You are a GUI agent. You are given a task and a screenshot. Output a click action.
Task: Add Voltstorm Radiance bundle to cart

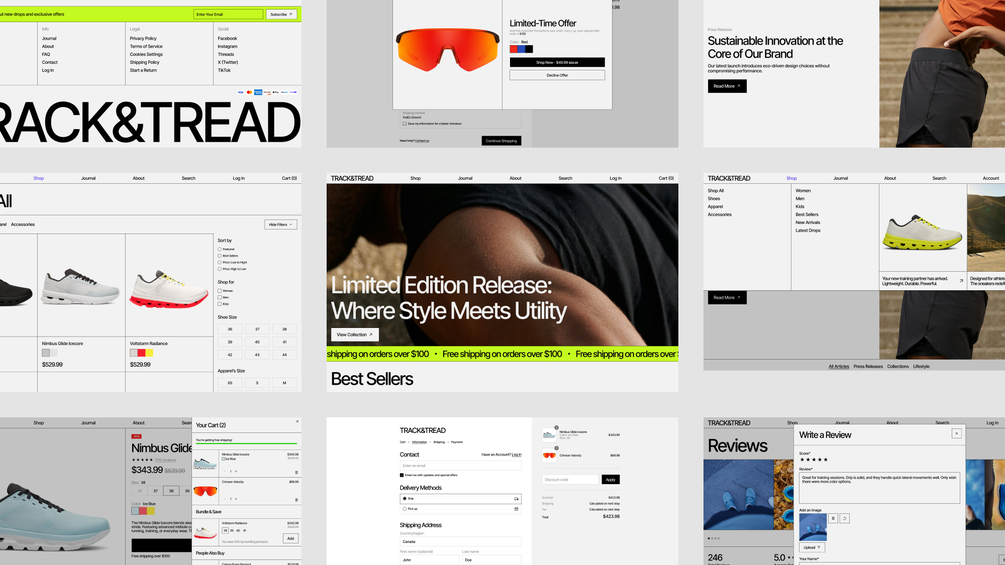[290, 538]
